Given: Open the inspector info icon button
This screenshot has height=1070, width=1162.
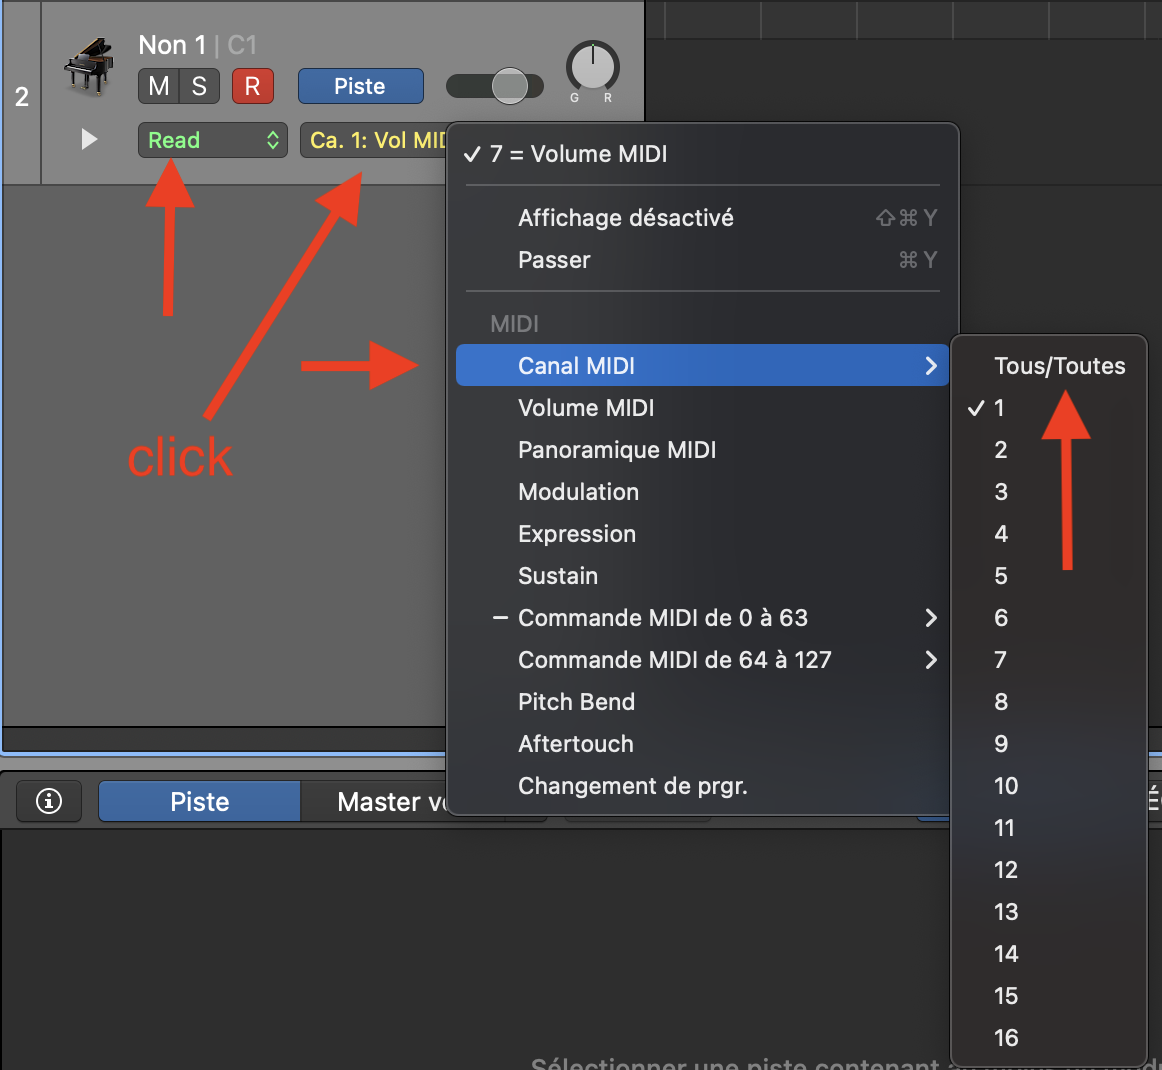Looking at the screenshot, I should tap(49, 801).
